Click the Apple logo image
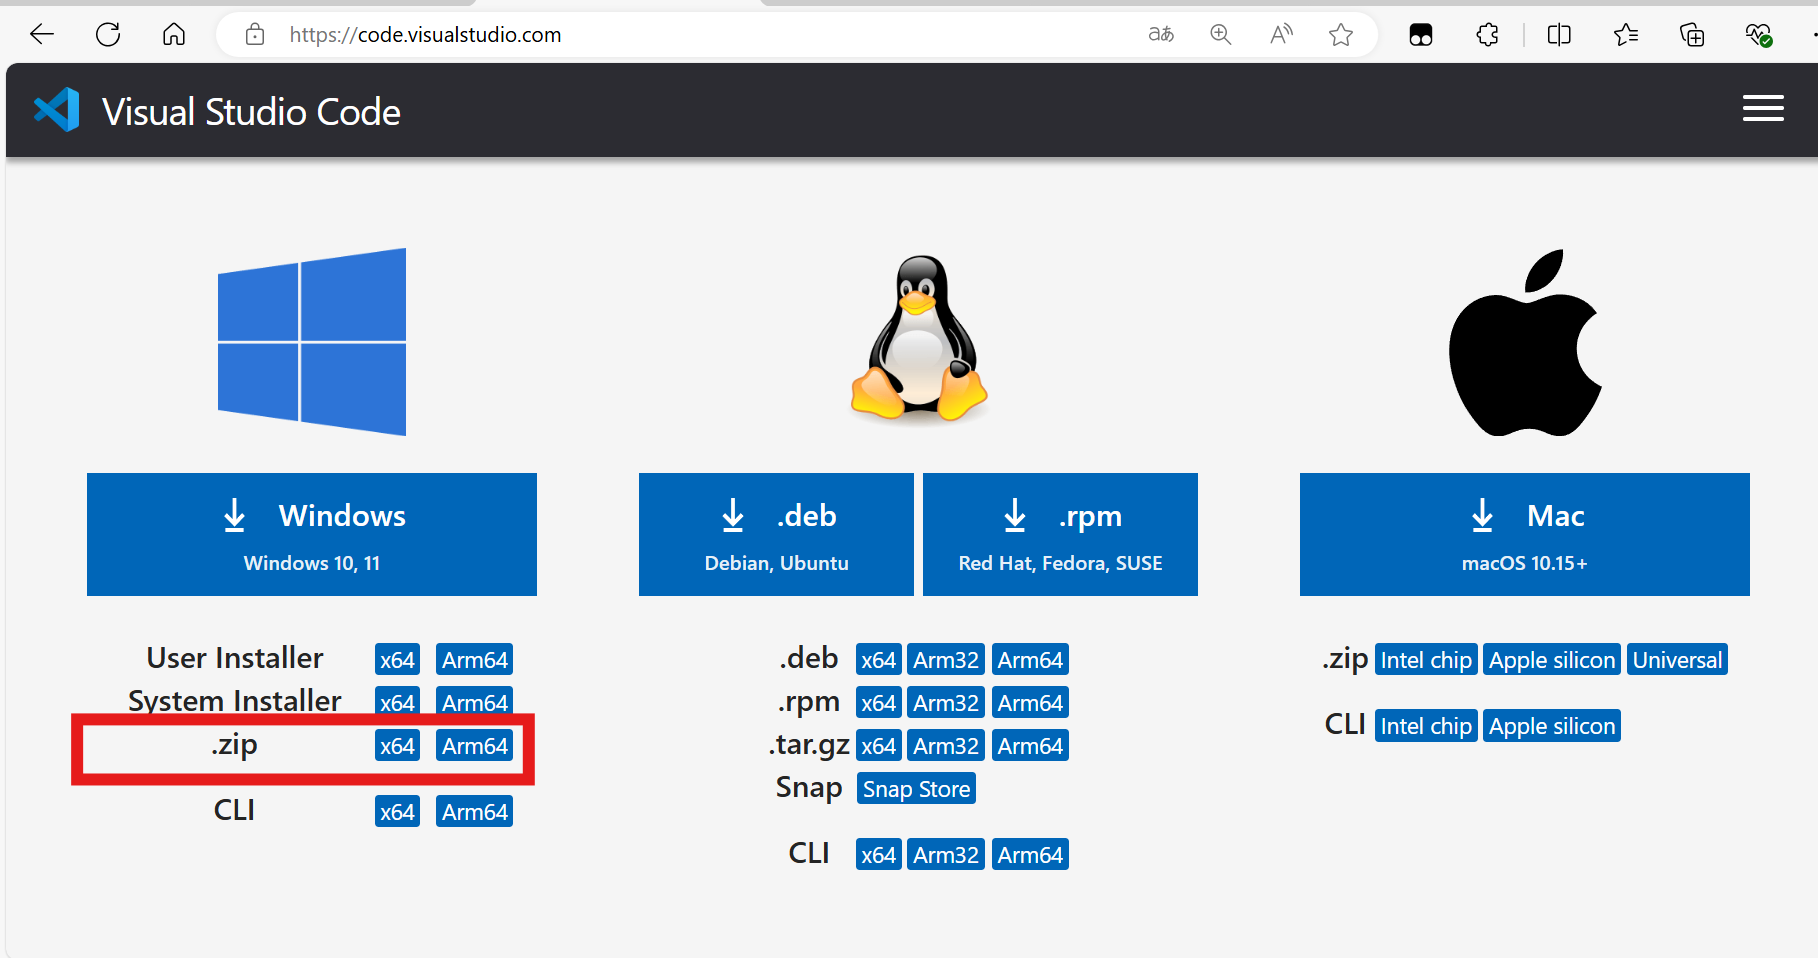The image size is (1818, 958). tap(1525, 343)
